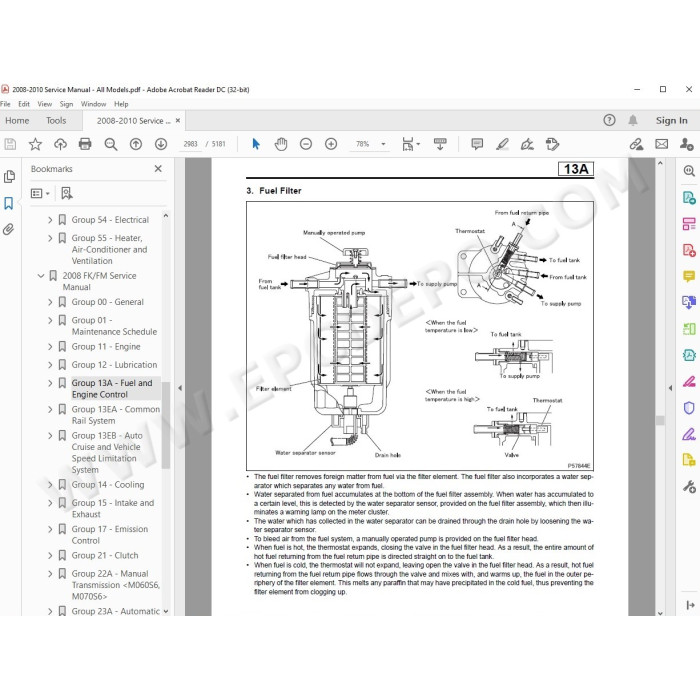Screen dimensions: 700x700
Task: Click the bookmarks panel scrollbar thumb
Action: [x=166, y=425]
